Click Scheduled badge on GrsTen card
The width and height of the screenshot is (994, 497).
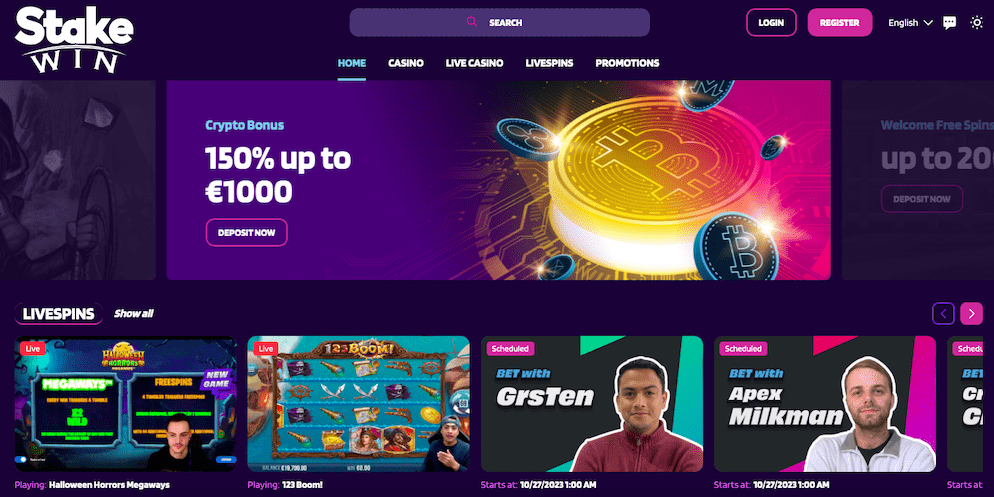[x=510, y=349]
